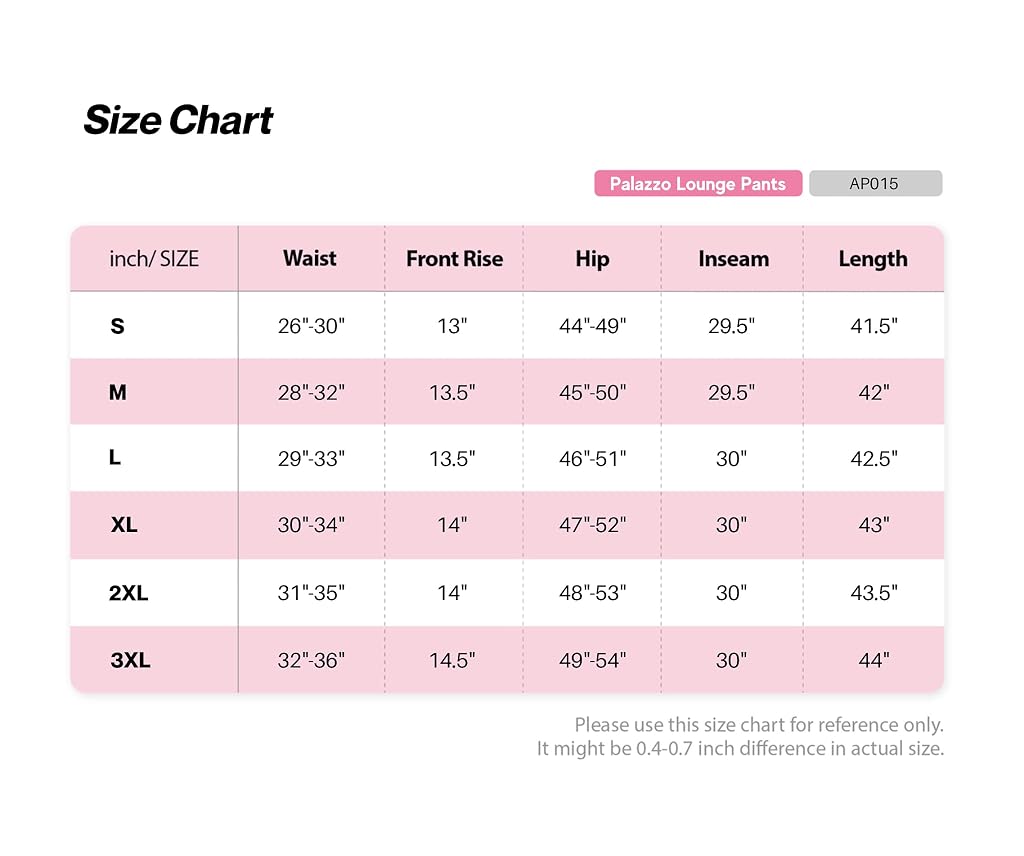This screenshot has width=1024, height=856.
Task: Select the Size Chart title text
Action: [178, 120]
